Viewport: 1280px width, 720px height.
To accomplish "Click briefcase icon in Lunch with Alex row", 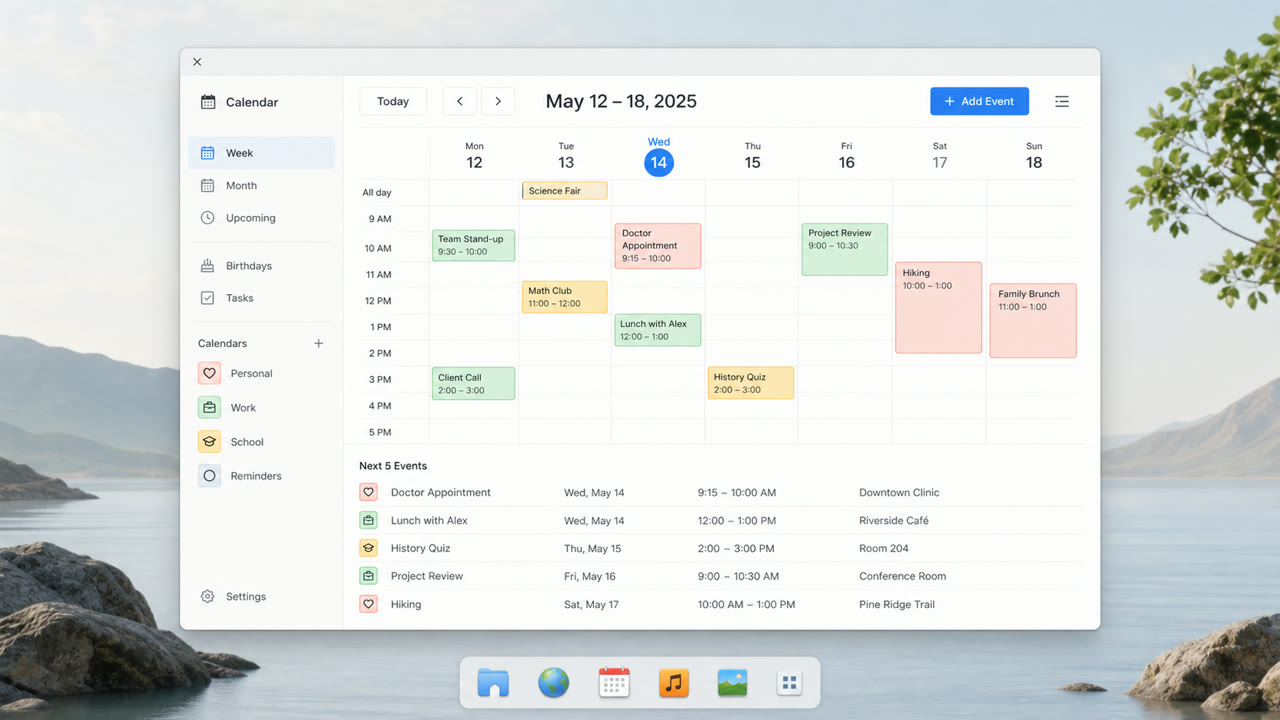I will point(368,520).
